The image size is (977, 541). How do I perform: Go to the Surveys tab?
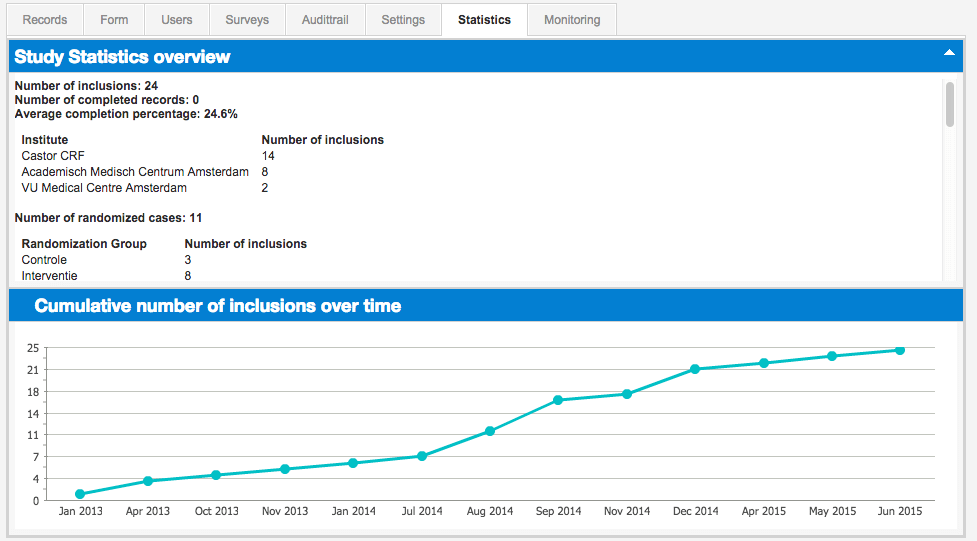coord(247,20)
